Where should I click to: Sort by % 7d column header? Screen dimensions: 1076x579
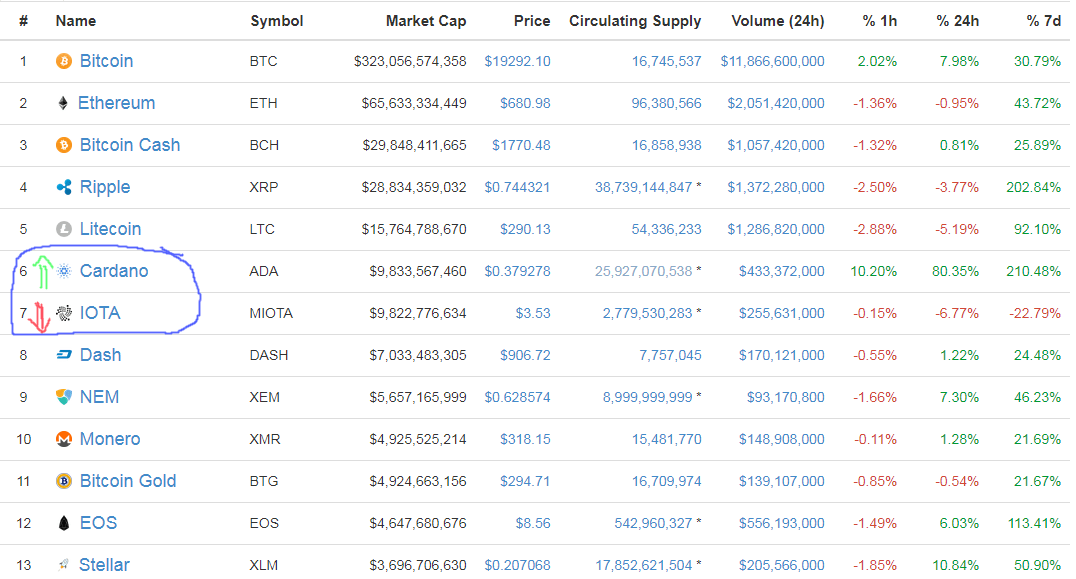pos(1043,21)
